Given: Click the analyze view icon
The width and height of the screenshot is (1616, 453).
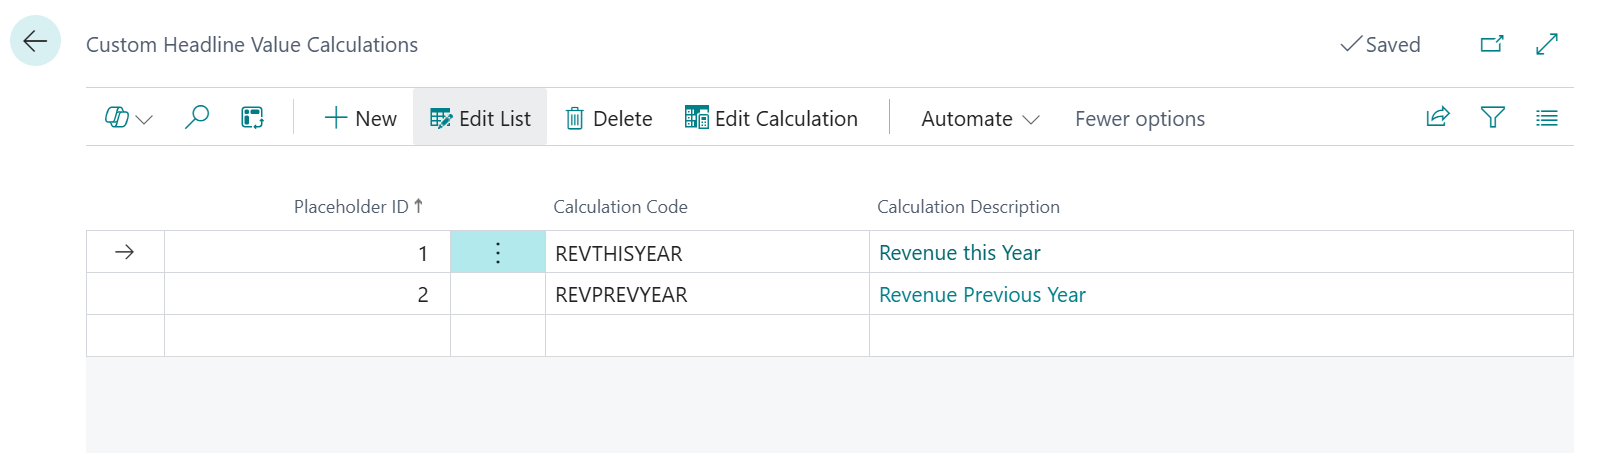Looking at the screenshot, I should tap(252, 118).
